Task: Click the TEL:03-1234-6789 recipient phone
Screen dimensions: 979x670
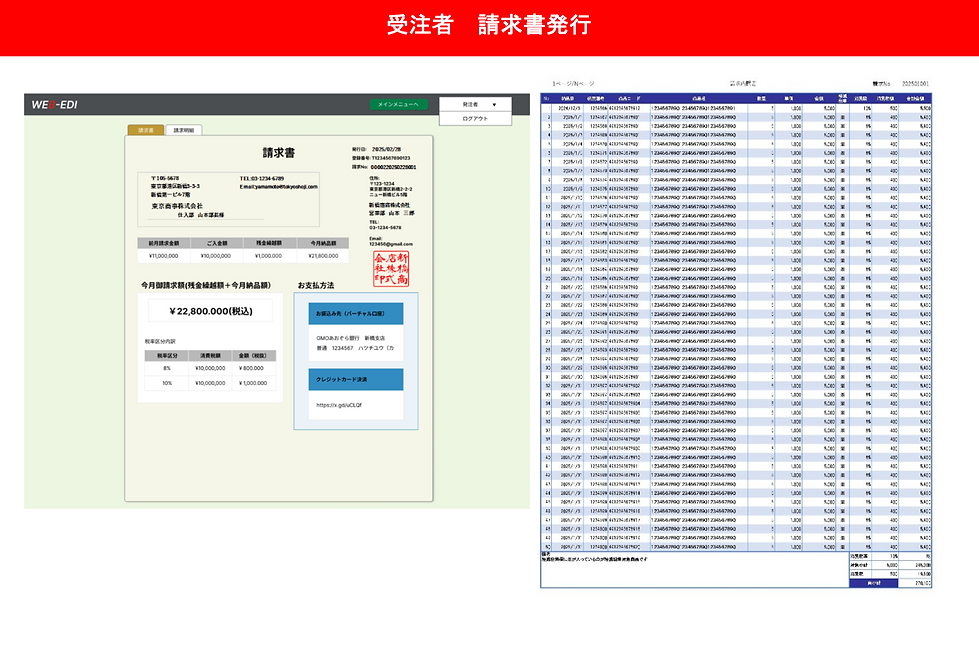Action: [262, 179]
